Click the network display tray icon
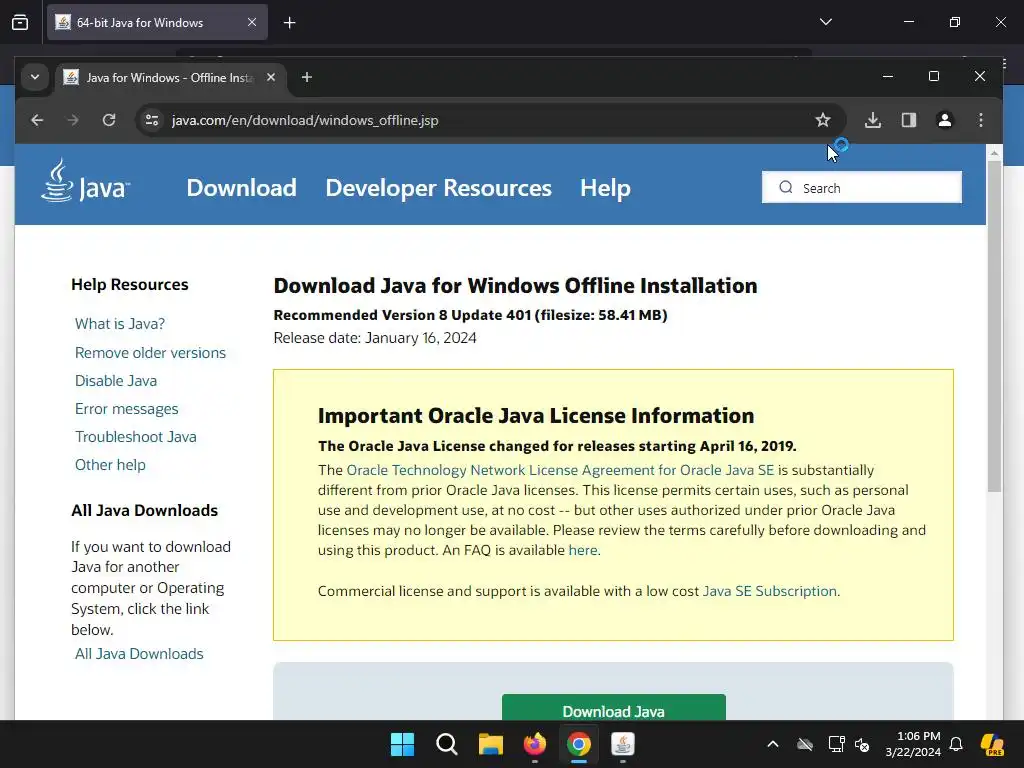 coord(836,744)
